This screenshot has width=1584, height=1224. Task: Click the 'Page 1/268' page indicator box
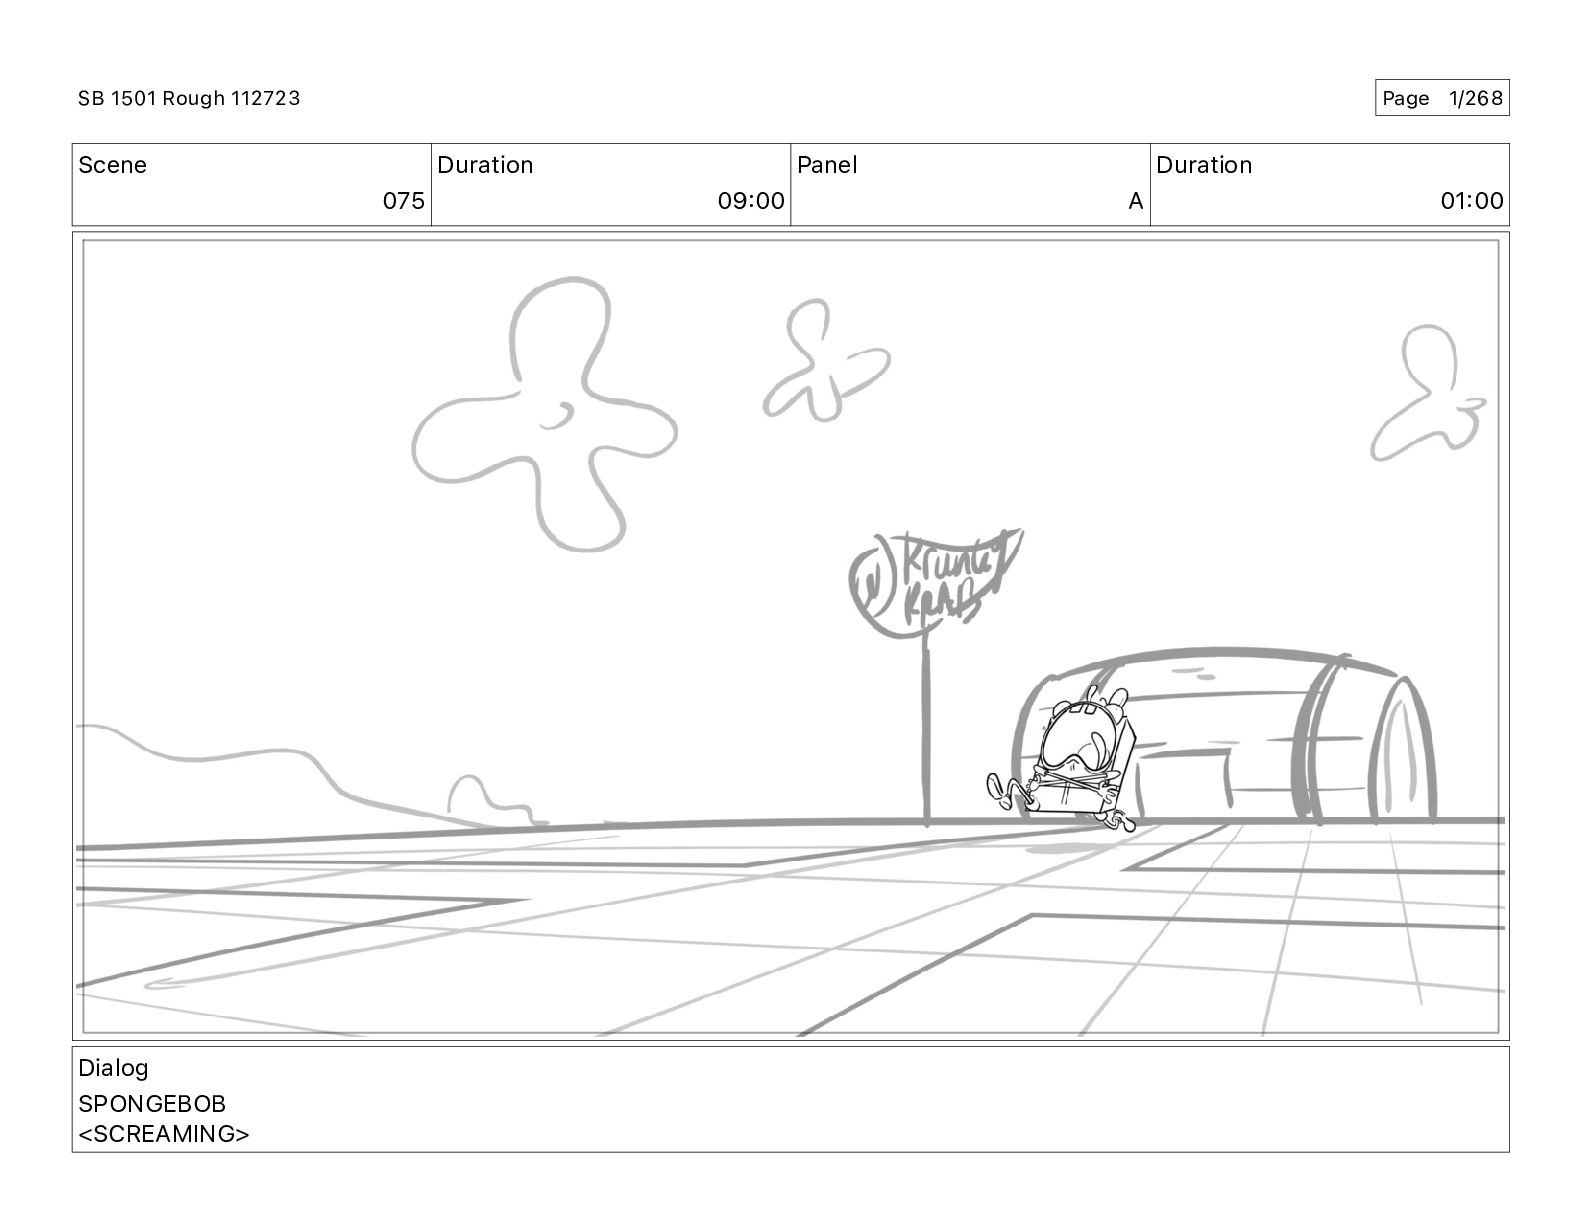click(1442, 98)
